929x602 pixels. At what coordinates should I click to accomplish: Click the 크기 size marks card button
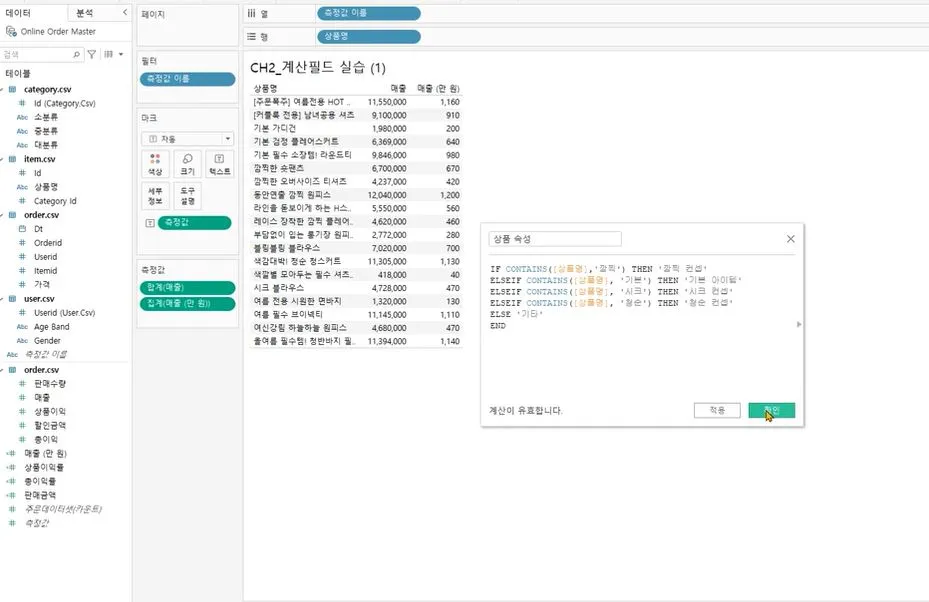tap(187, 164)
